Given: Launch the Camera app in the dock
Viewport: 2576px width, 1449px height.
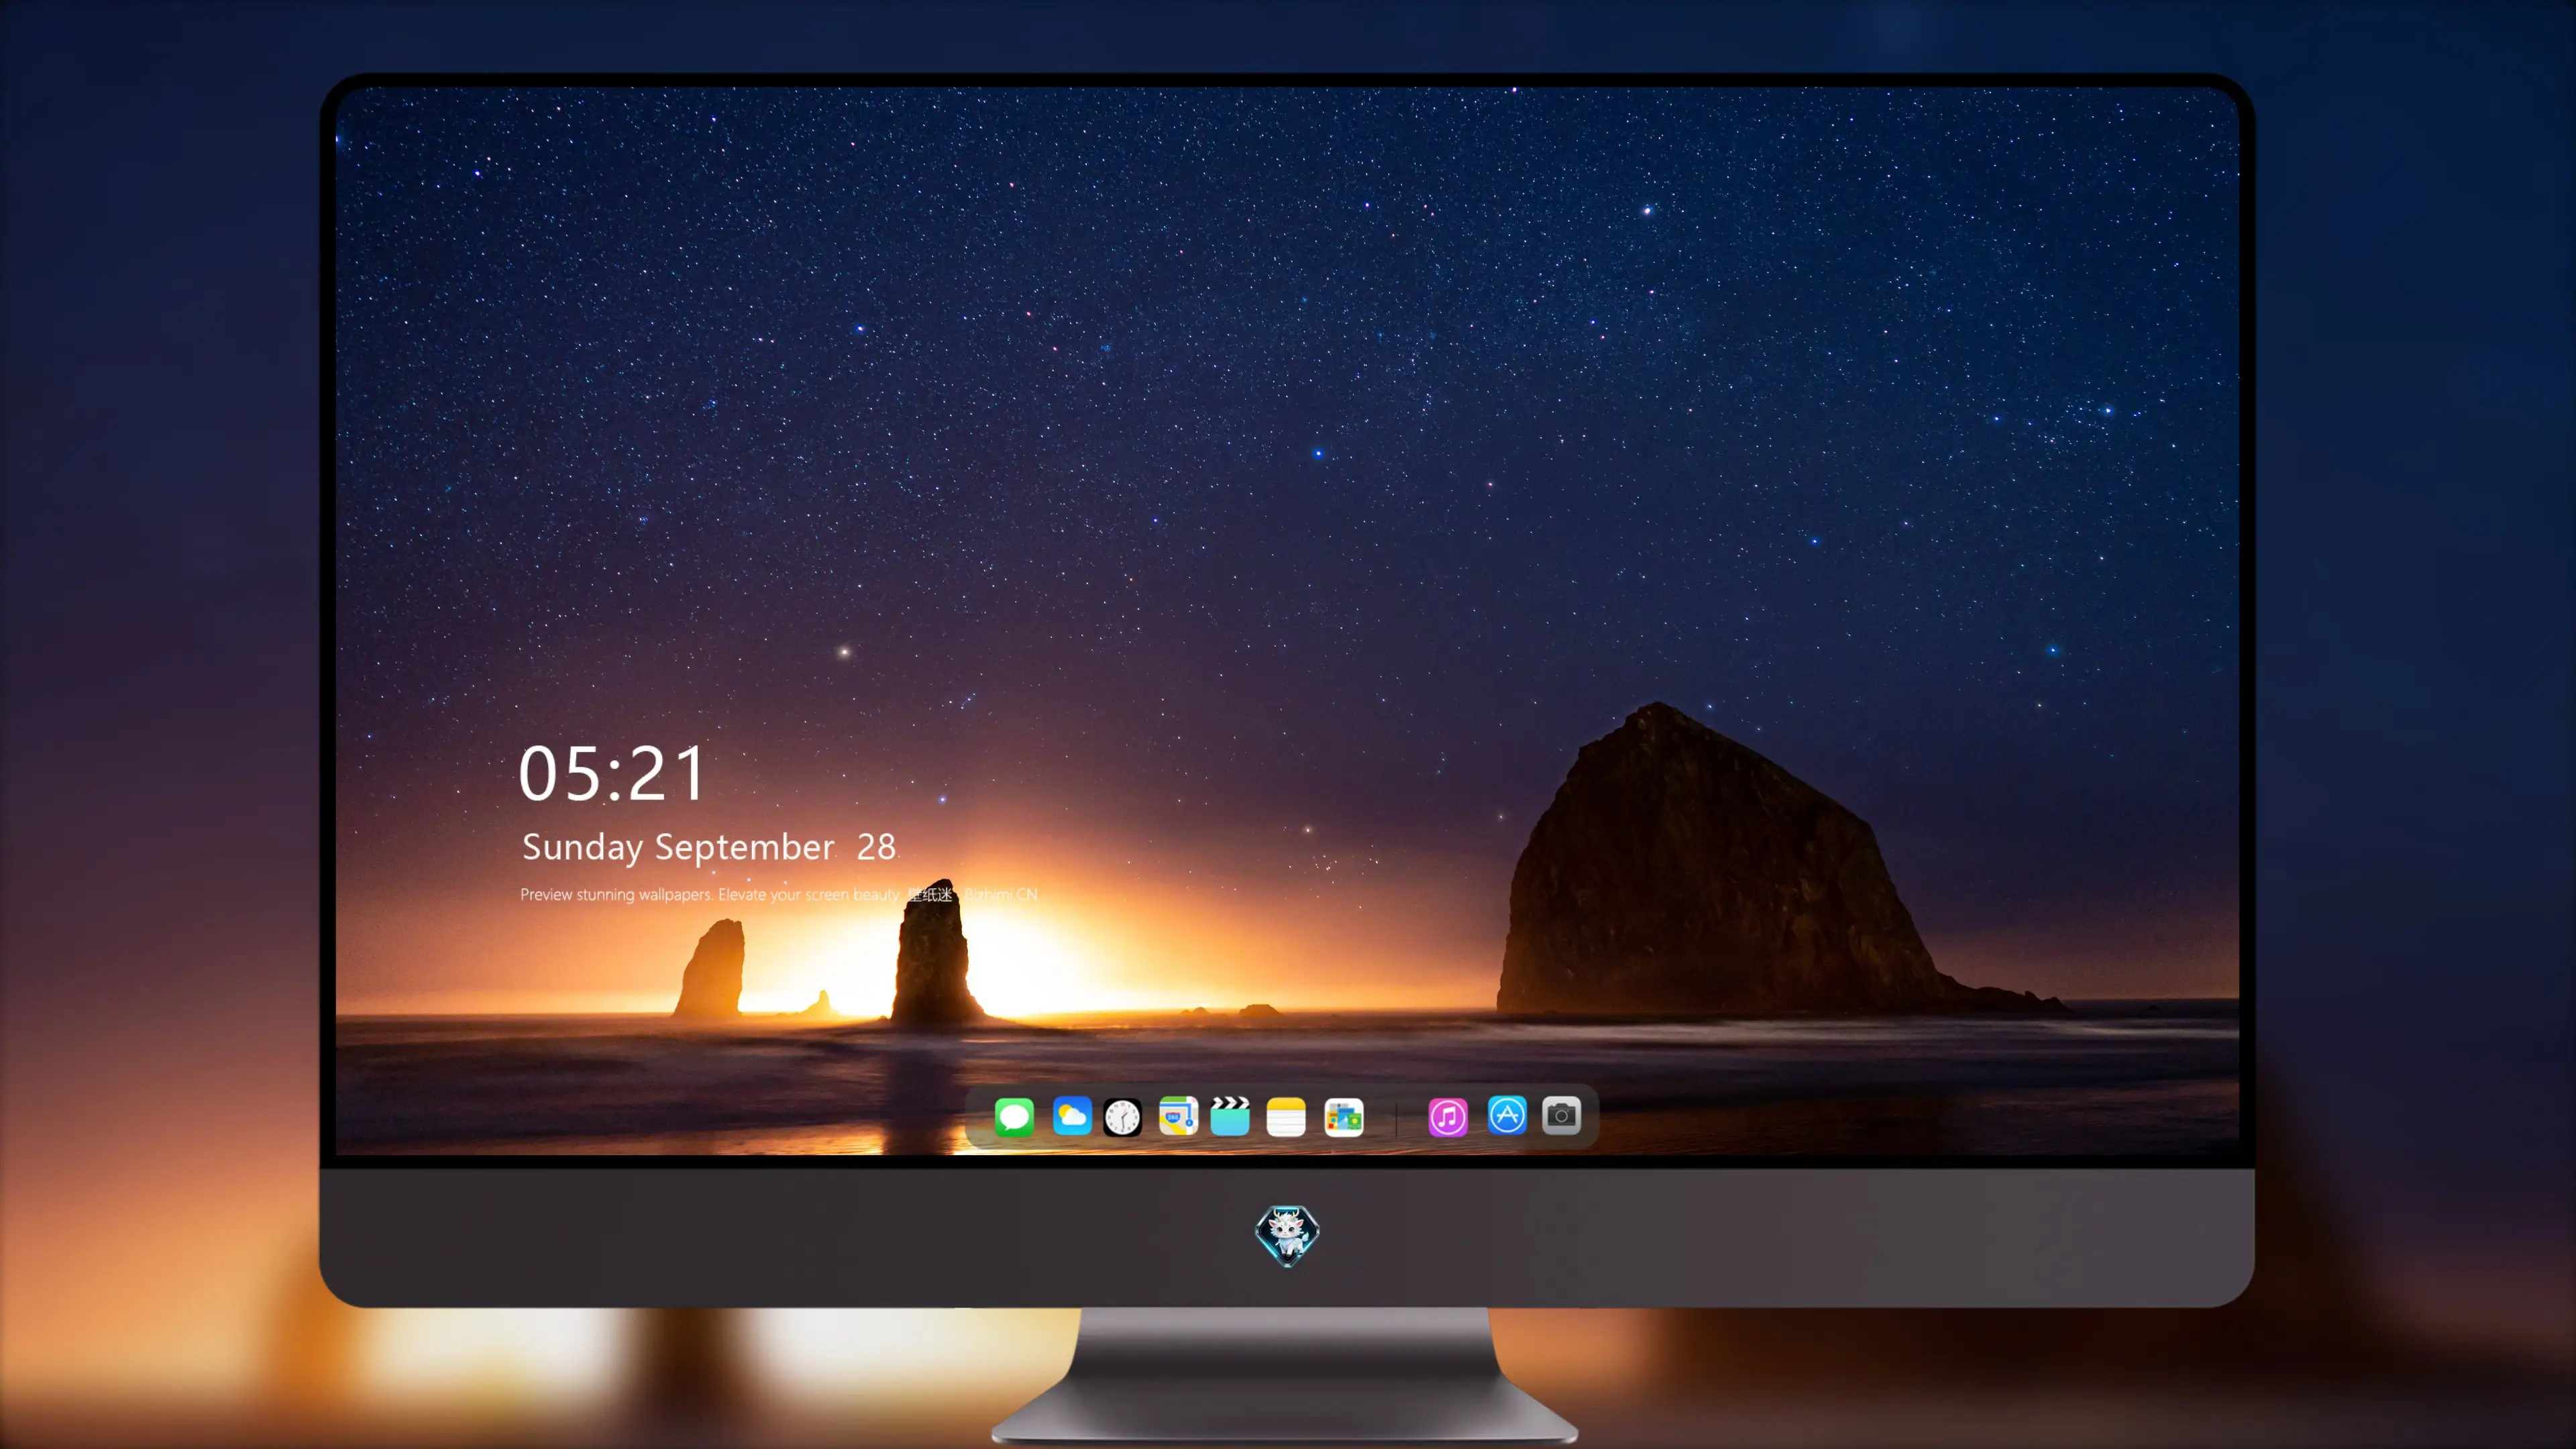Looking at the screenshot, I should coord(1561,1116).
